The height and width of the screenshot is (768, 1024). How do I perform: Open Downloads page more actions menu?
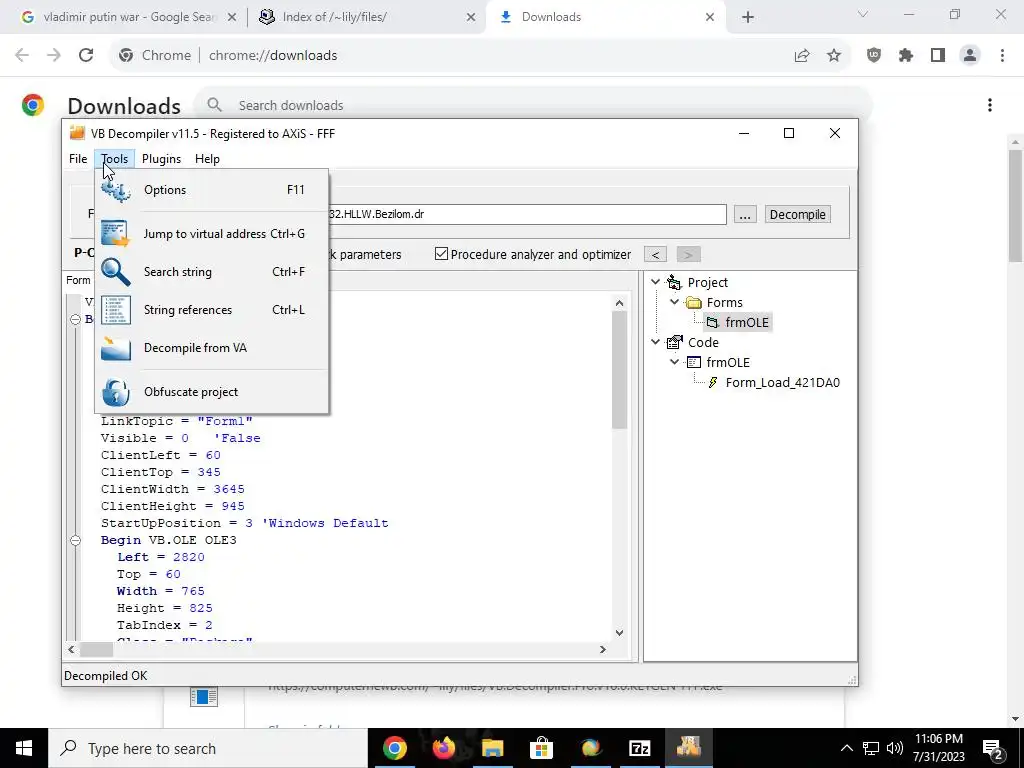click(990, 105)
